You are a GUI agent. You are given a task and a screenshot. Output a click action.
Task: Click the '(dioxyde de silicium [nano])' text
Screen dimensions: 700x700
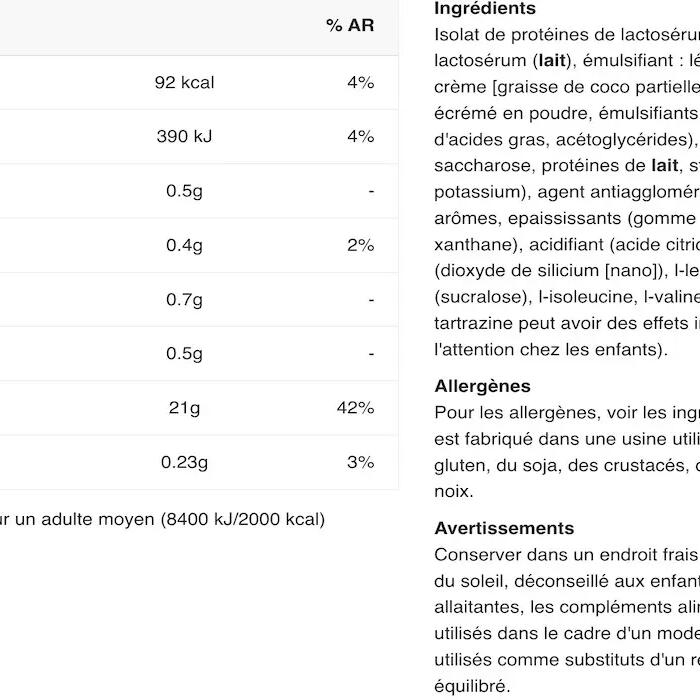(550, 271)
